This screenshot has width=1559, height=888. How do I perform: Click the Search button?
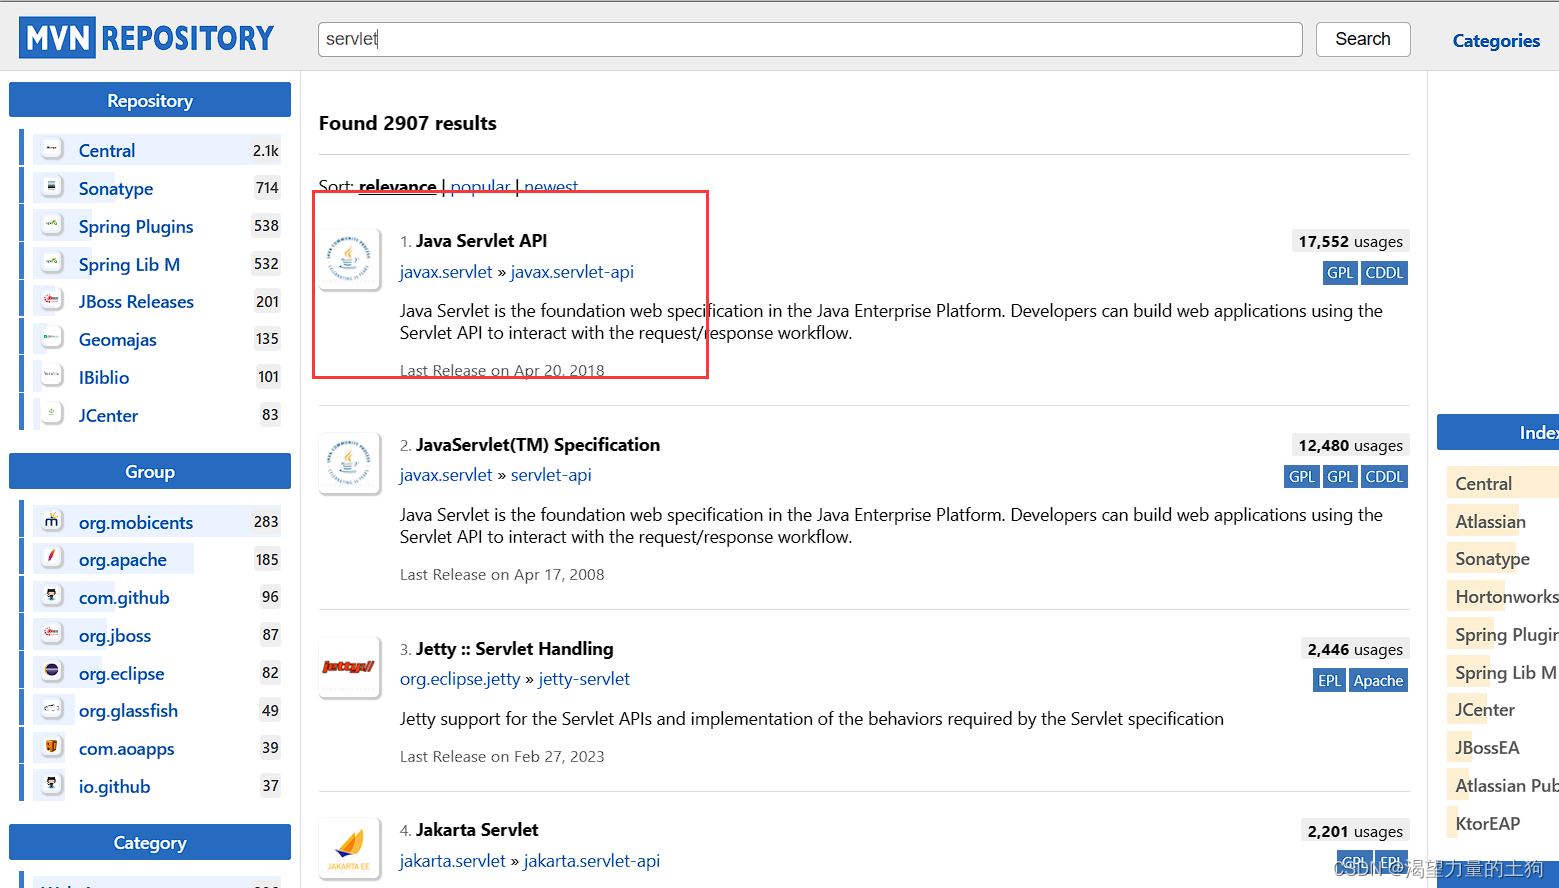[x=1362, y=38]
